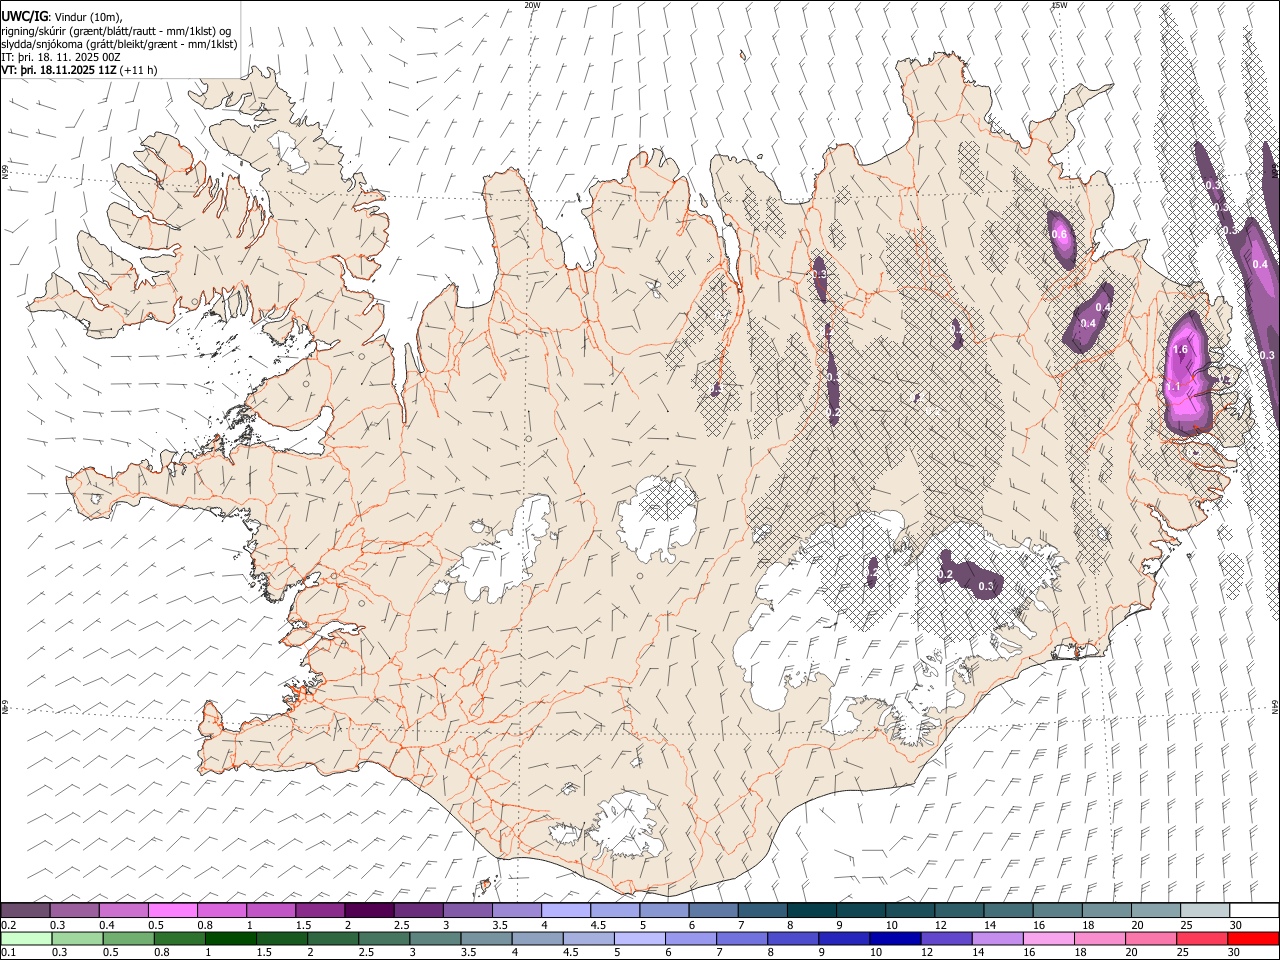Click the 15W longitude label at top
Image resolution: width=1280 pixels, height=960 pixels.
(x=1059, y=5)
